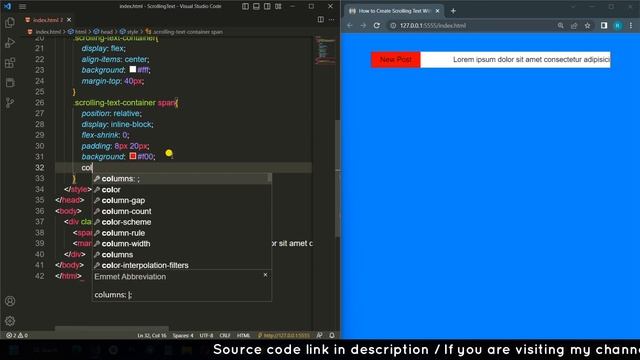Viewport: 640px width, 360px height.
Task: Toggle the secondary sidebar layout icon
Action: pyautogui.click(x=267, y=7)
